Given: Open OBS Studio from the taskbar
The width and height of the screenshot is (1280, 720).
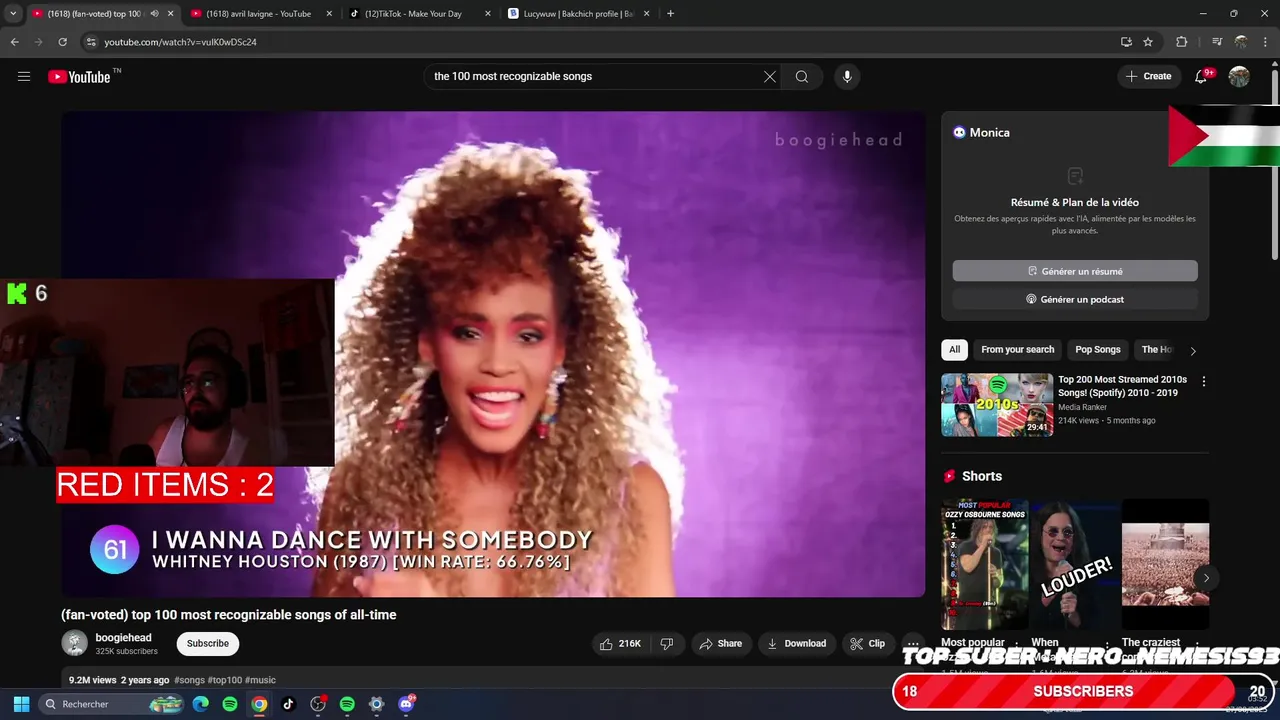Looking at the screenshot, I should pos(318,704).
